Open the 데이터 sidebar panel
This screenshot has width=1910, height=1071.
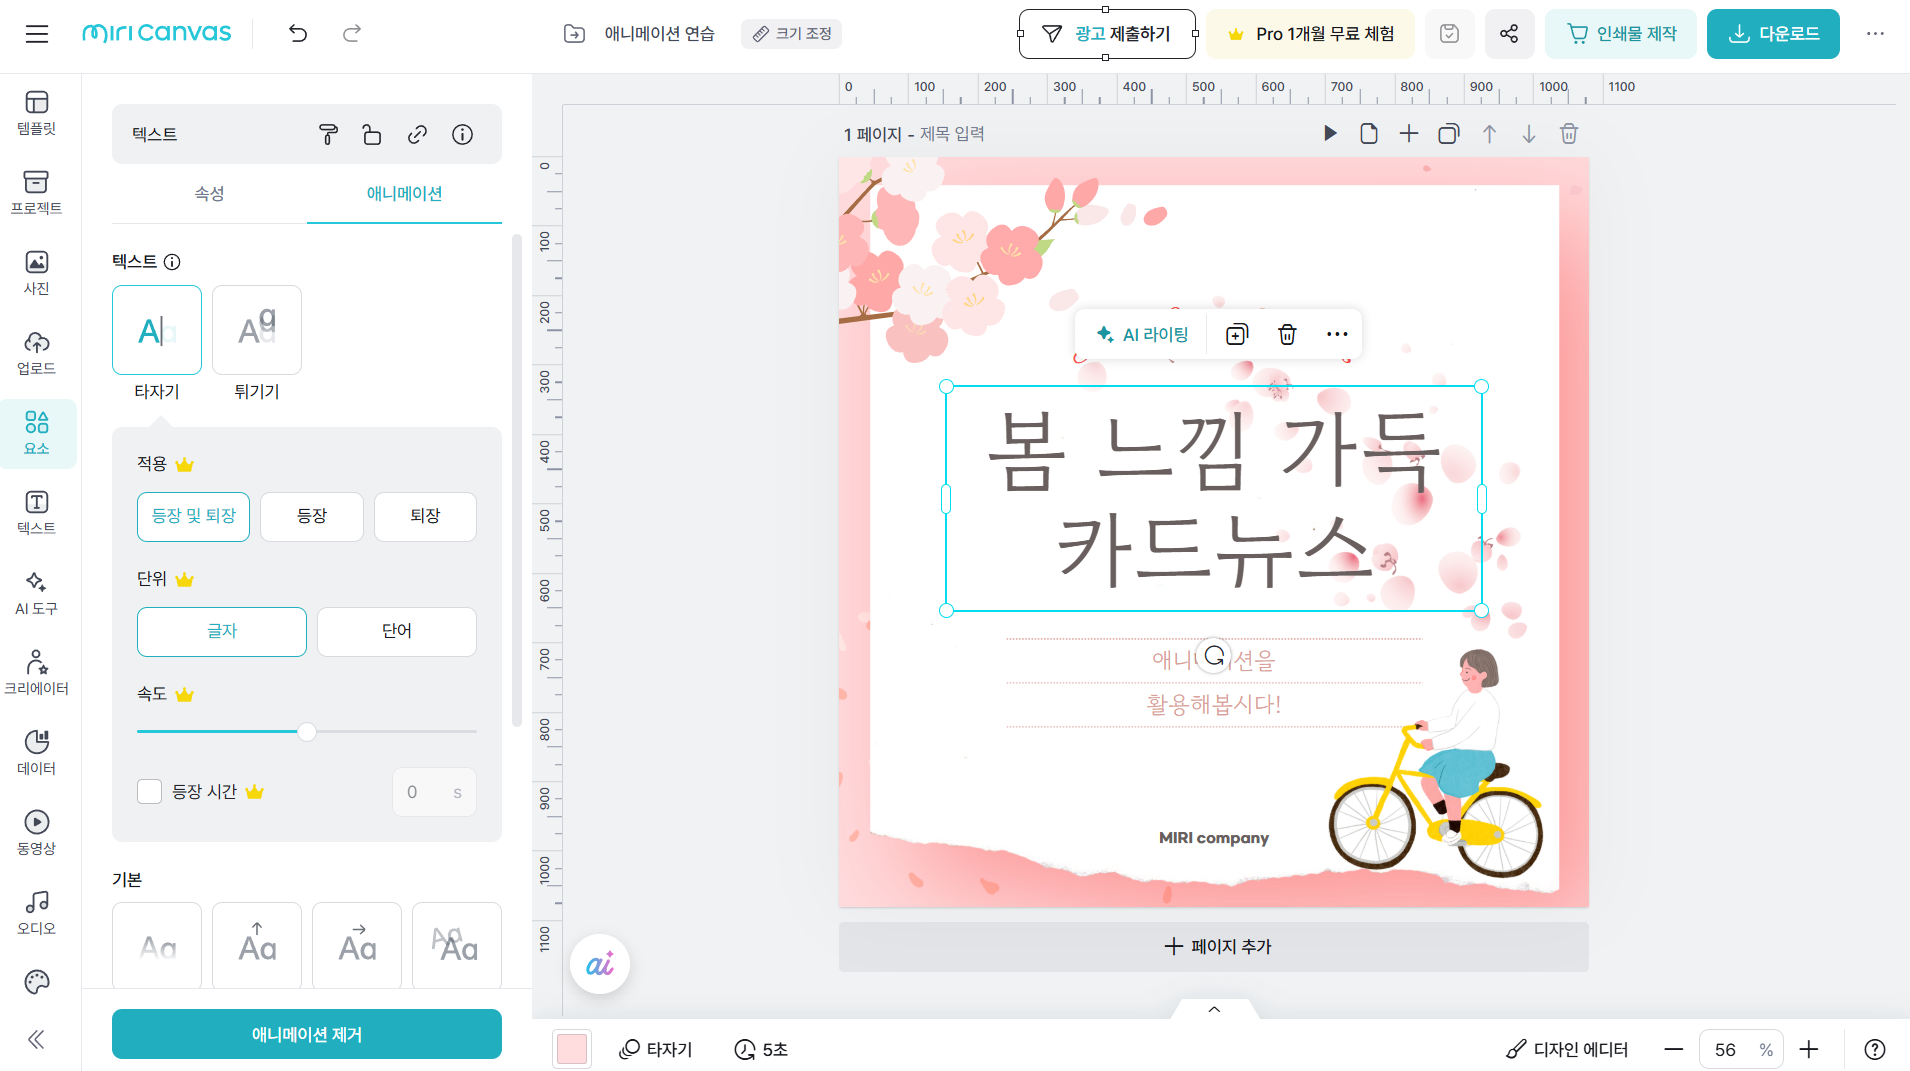37,753
